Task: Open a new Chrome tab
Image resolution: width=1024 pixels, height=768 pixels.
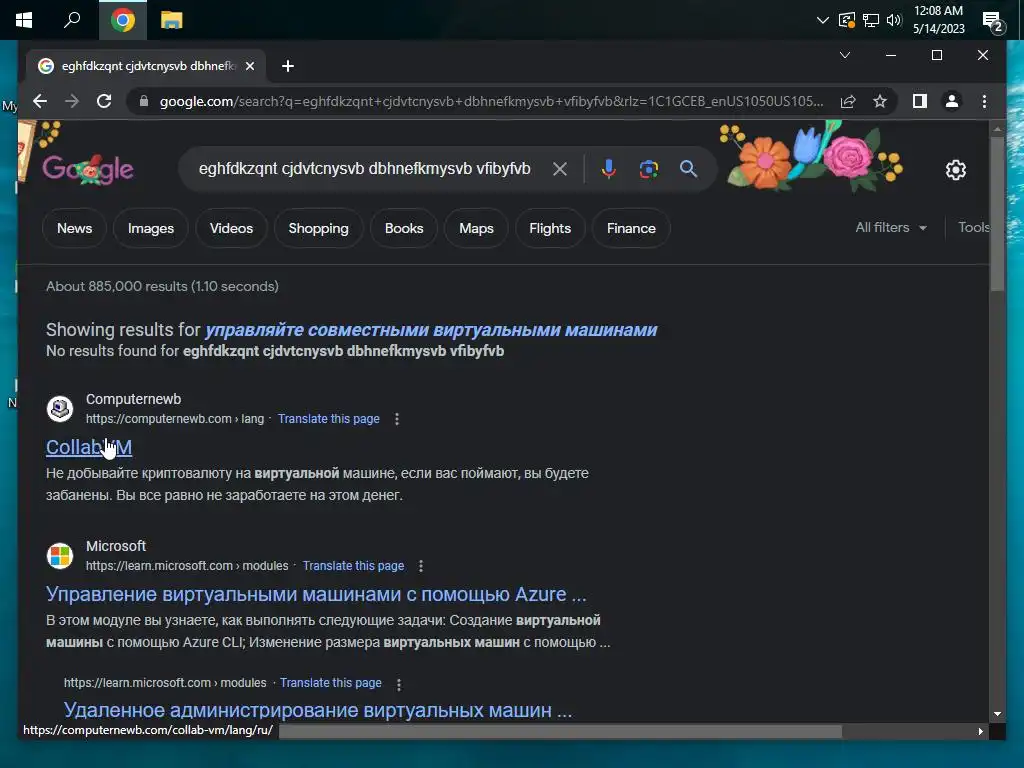Action: click(x=288, y=66)
